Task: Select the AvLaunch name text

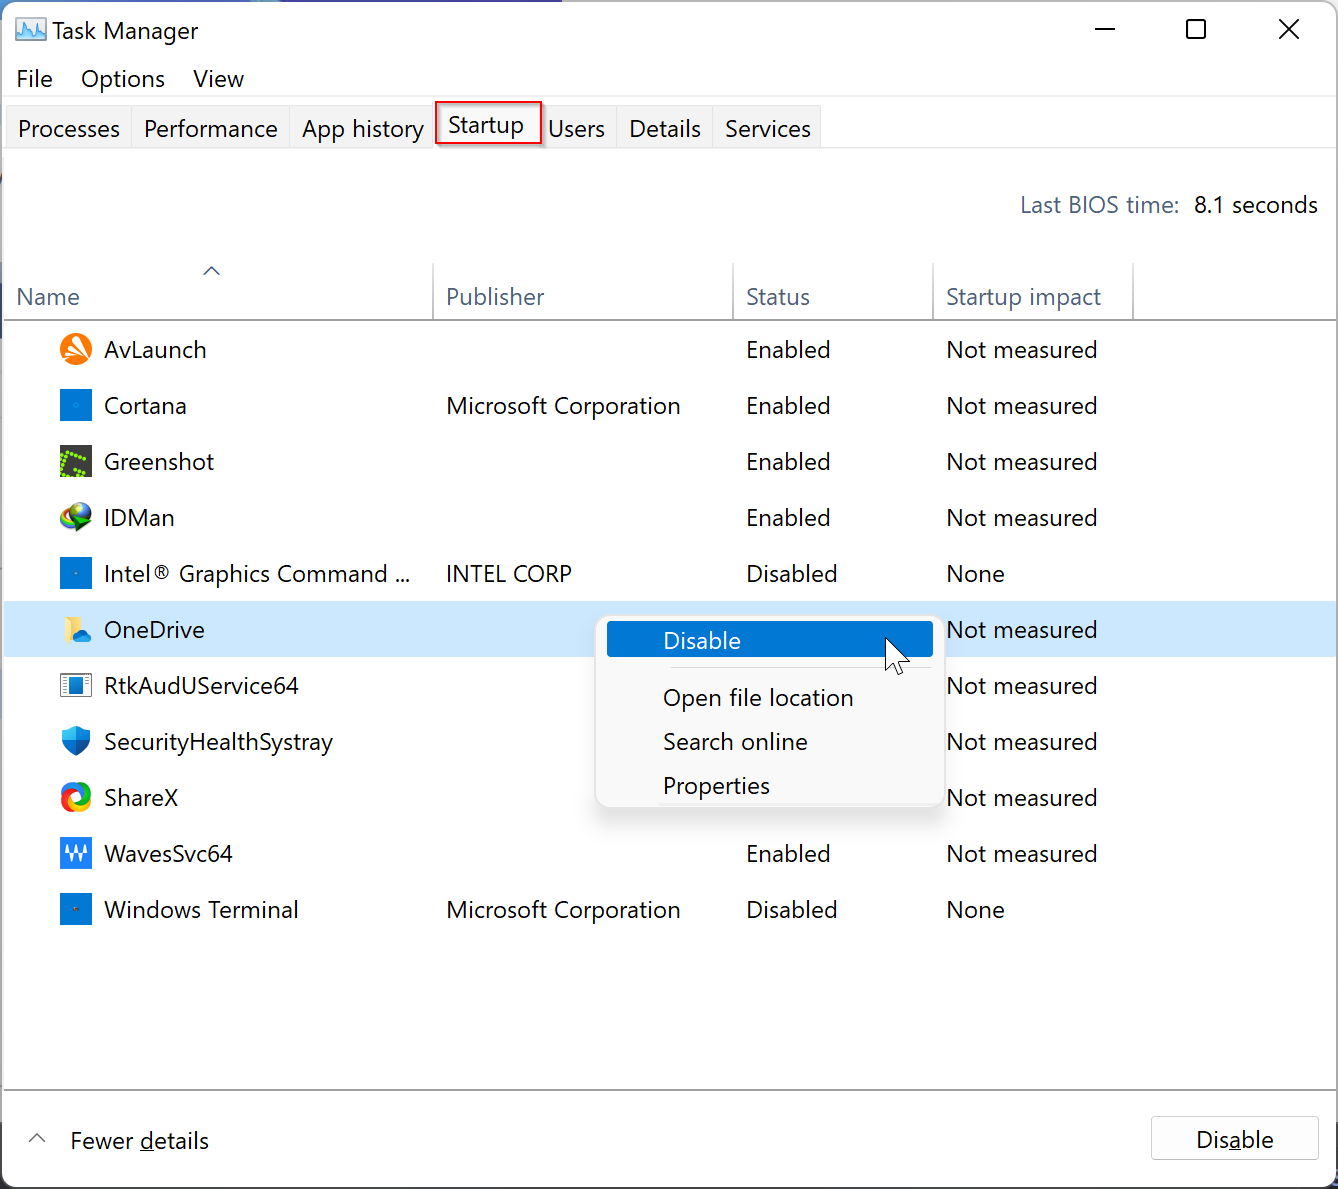Action: (x=155, y=350)
